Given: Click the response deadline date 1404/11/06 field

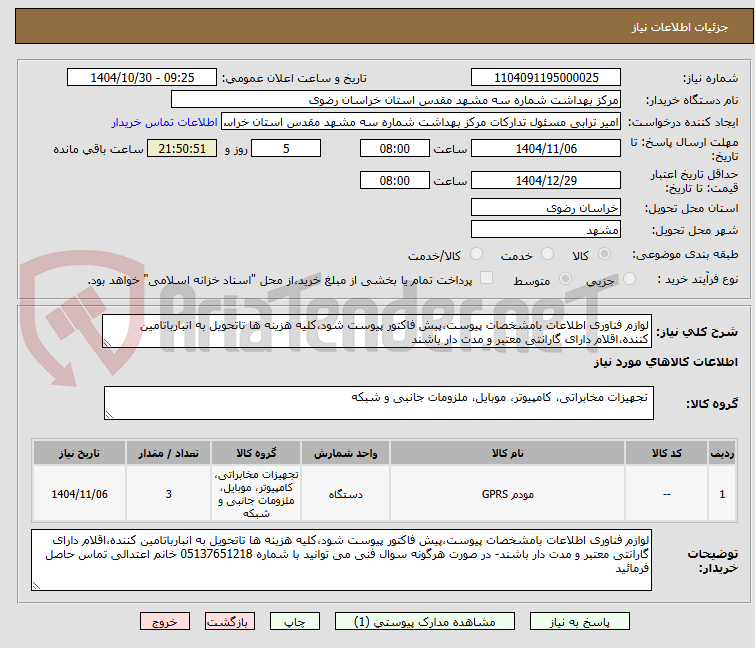Looking at the screenshot, I should [x=546, y=148].
